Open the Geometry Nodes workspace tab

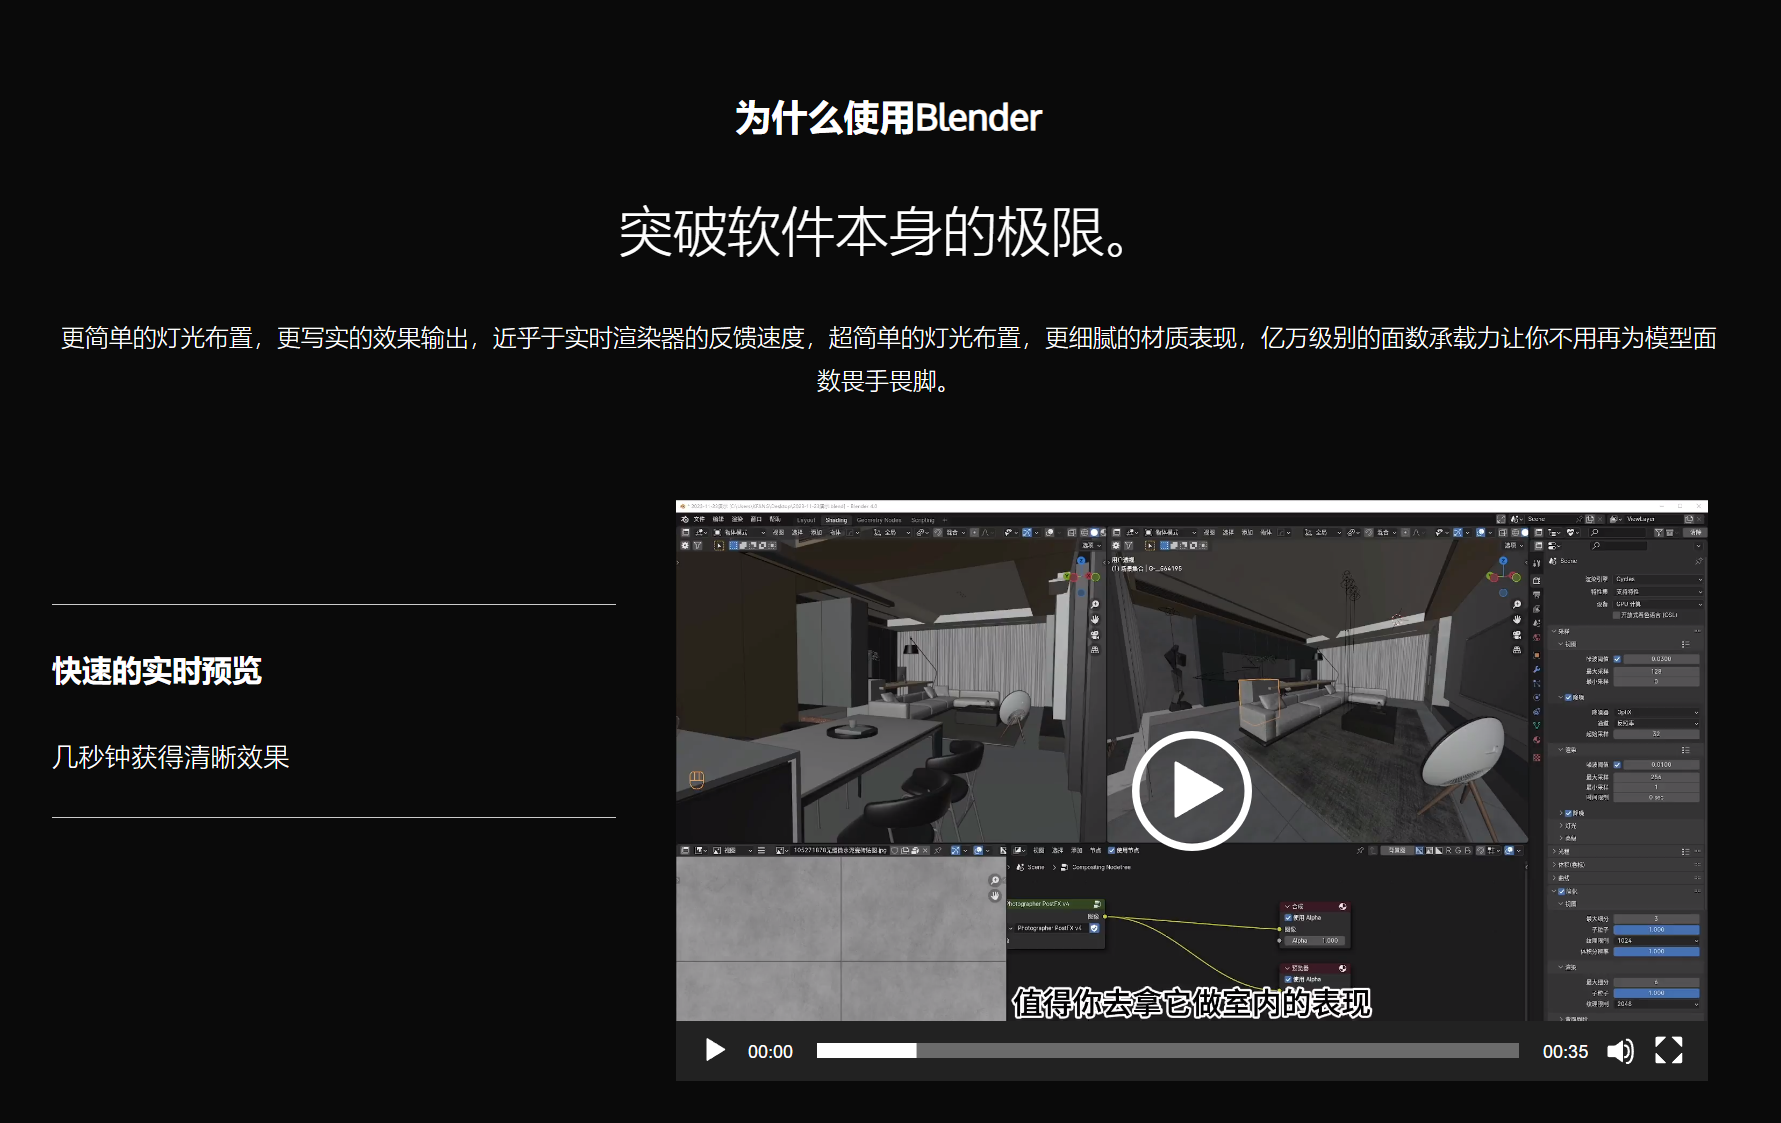[879, 520]
